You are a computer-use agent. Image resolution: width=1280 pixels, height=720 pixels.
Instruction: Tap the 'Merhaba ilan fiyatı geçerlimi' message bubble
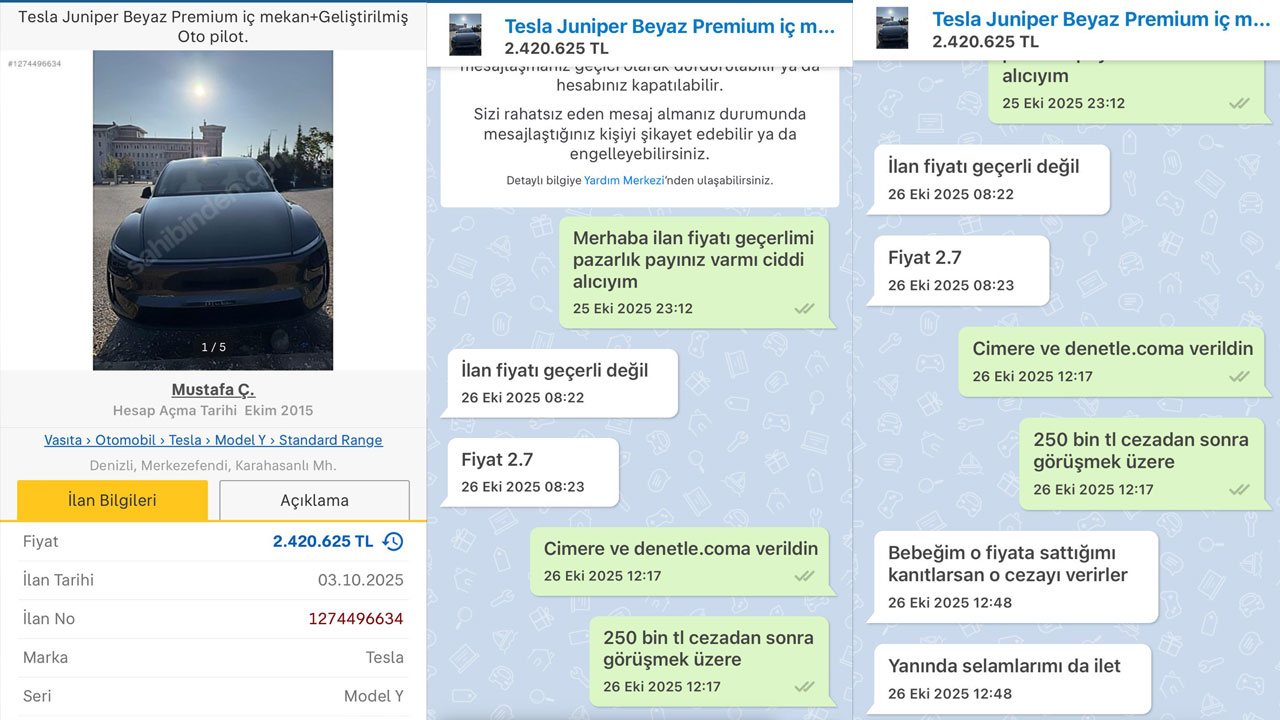(x=693, y=271)
